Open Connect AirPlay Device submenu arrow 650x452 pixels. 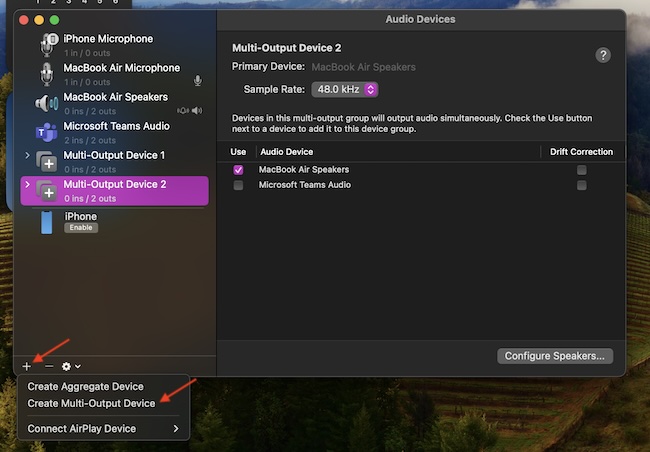tap(176, 428)
